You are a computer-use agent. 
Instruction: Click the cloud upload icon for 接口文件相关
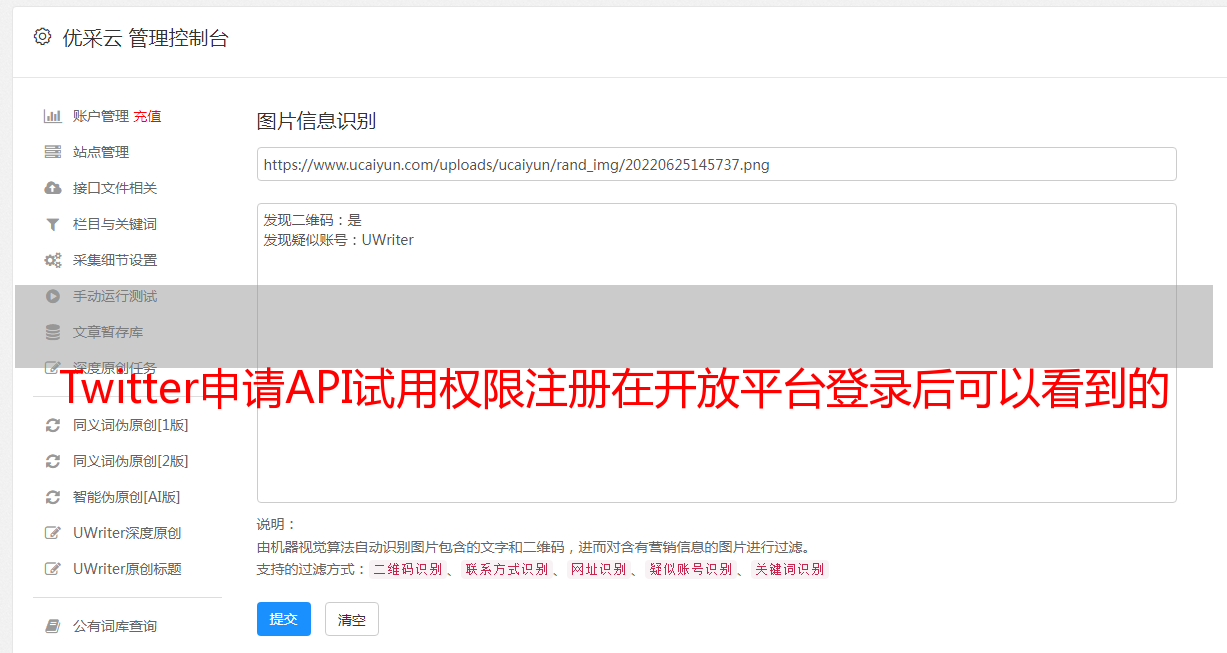(x=53, y=188)
